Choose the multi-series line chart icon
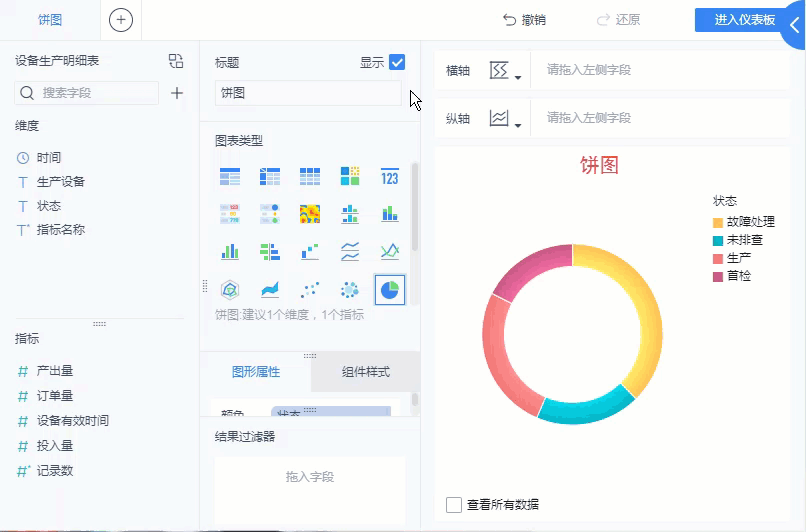The image size is (806, 532). click(390, 251)
